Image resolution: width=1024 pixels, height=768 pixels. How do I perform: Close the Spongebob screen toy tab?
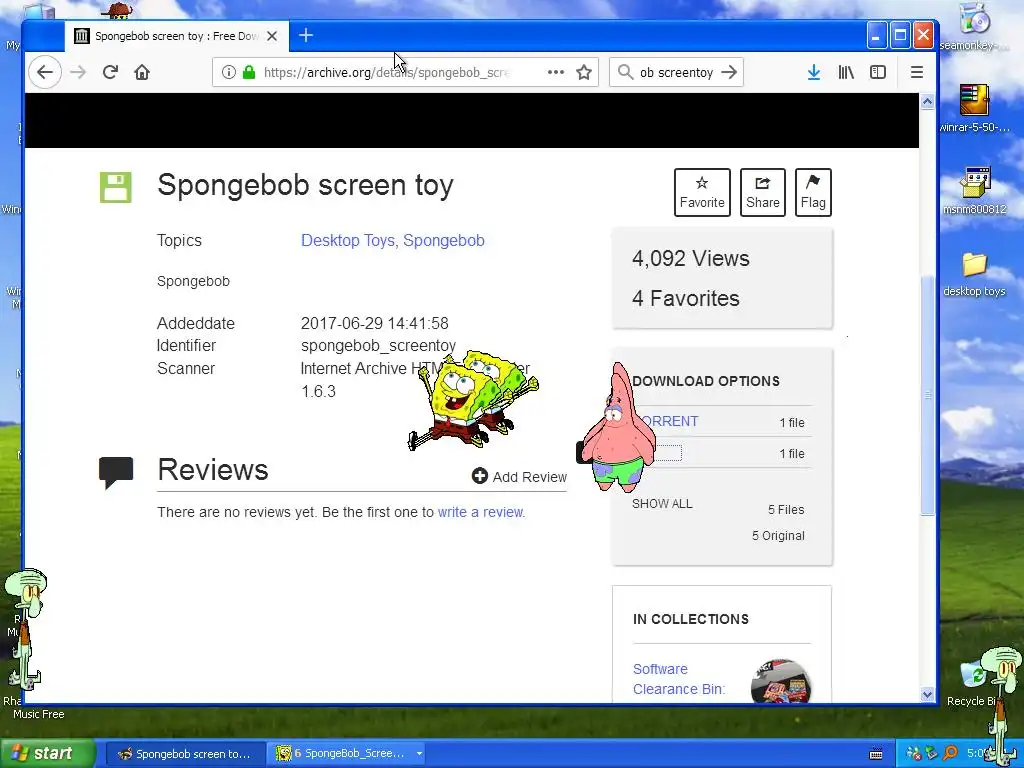coord(272,36)
